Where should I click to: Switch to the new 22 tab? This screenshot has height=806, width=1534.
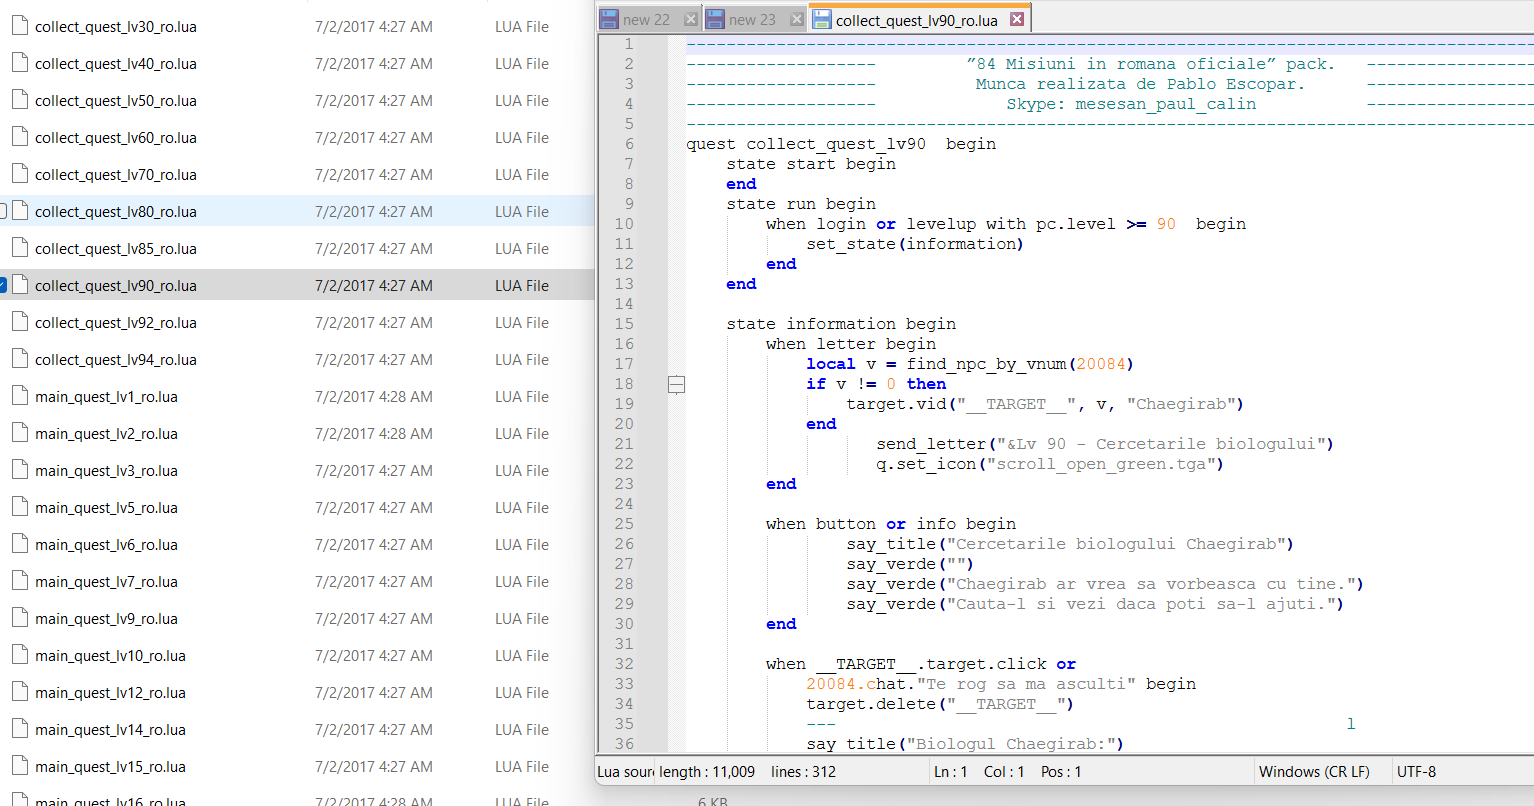[x=646, y=19]
